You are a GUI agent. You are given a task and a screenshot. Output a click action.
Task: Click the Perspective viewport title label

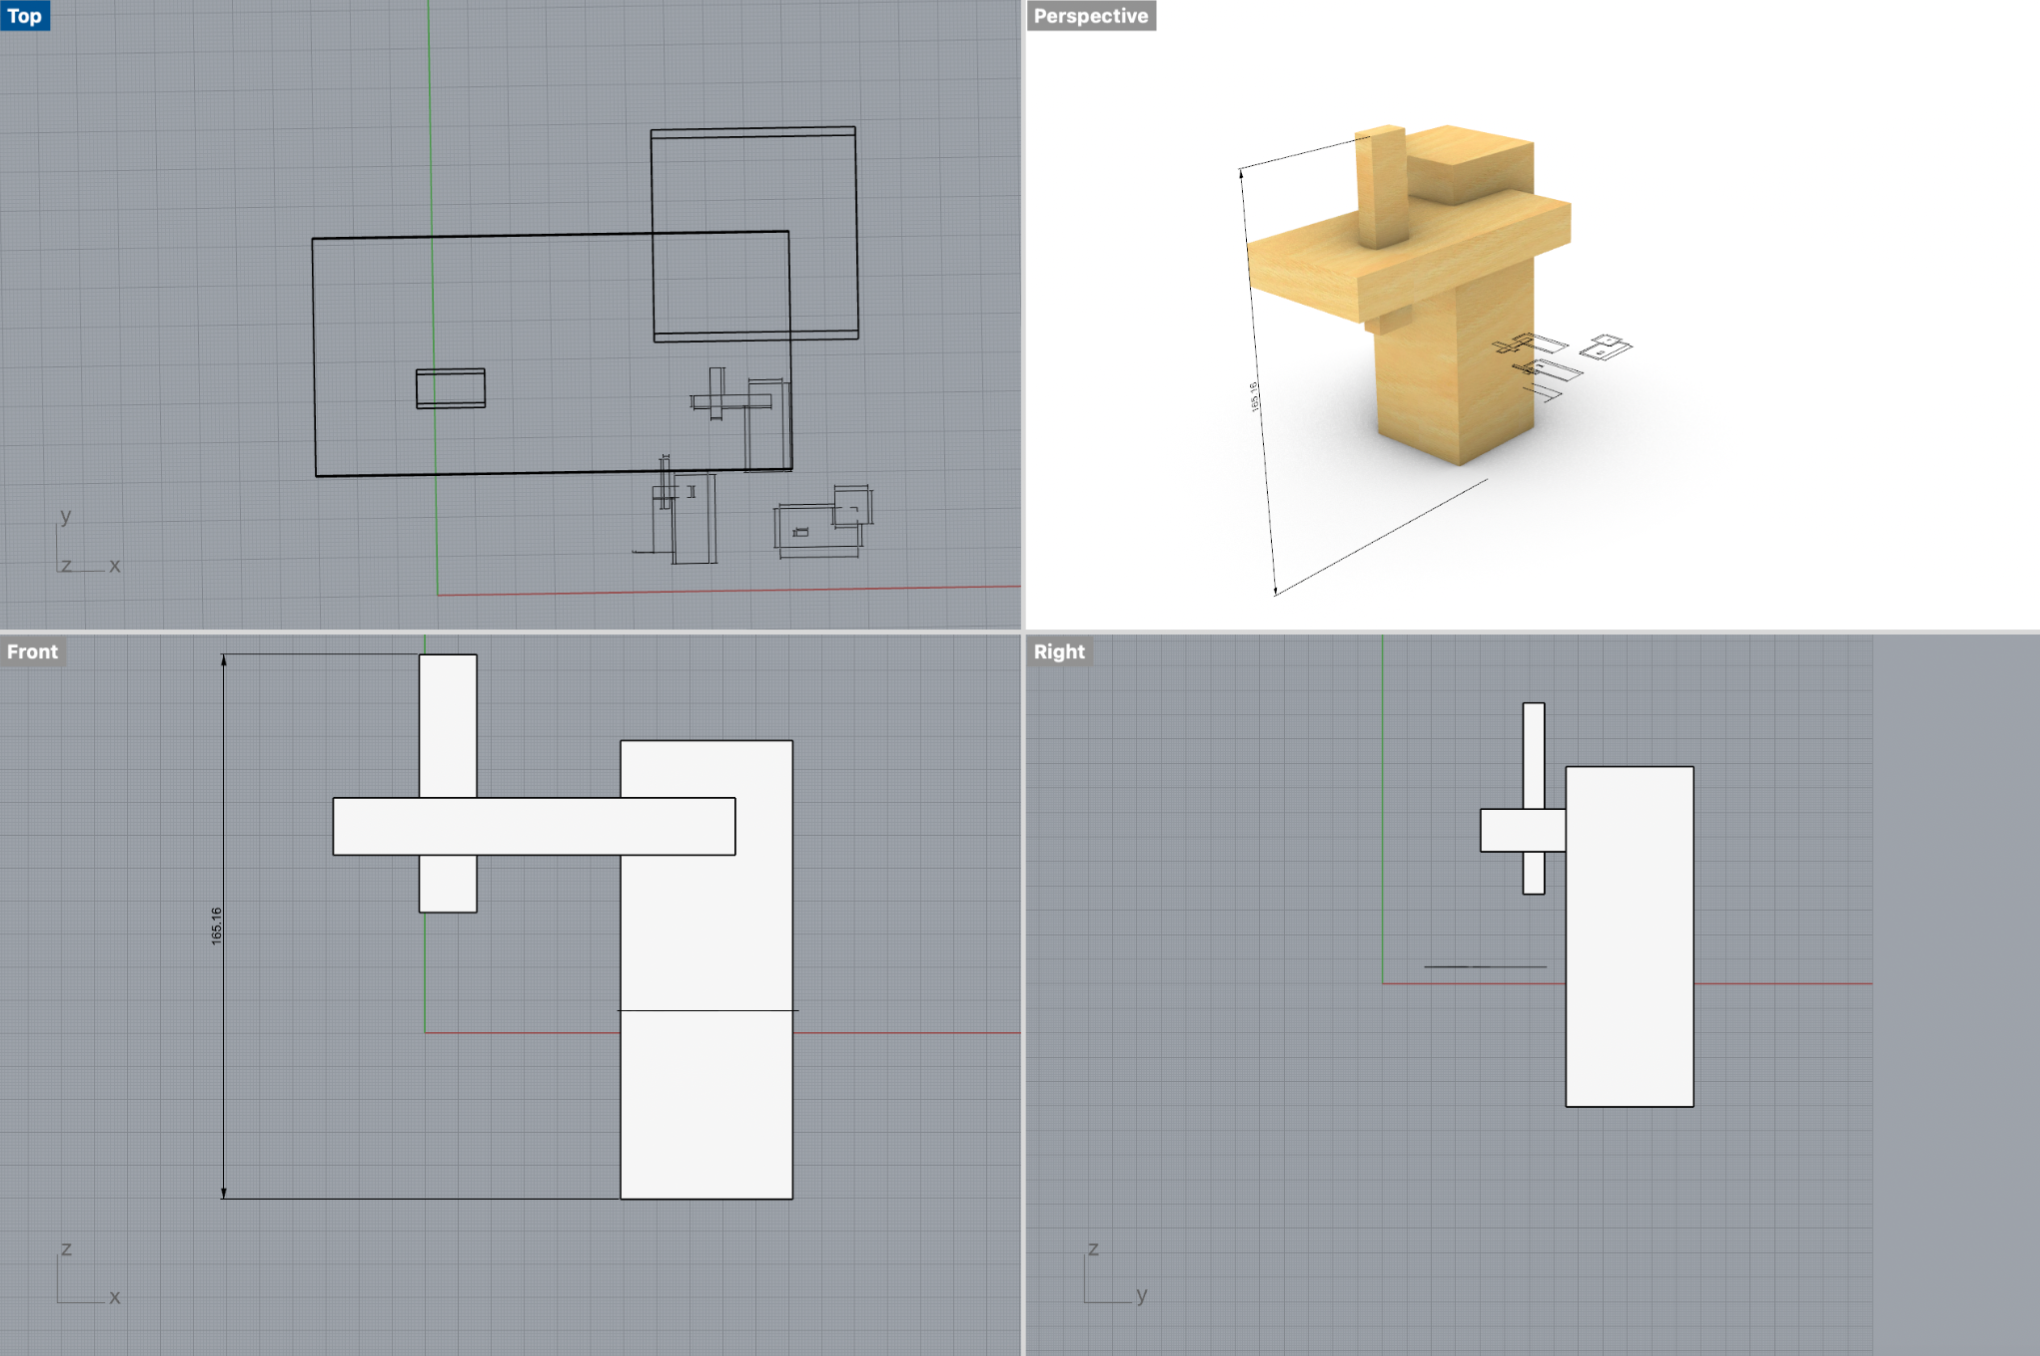click(1090, 16)
